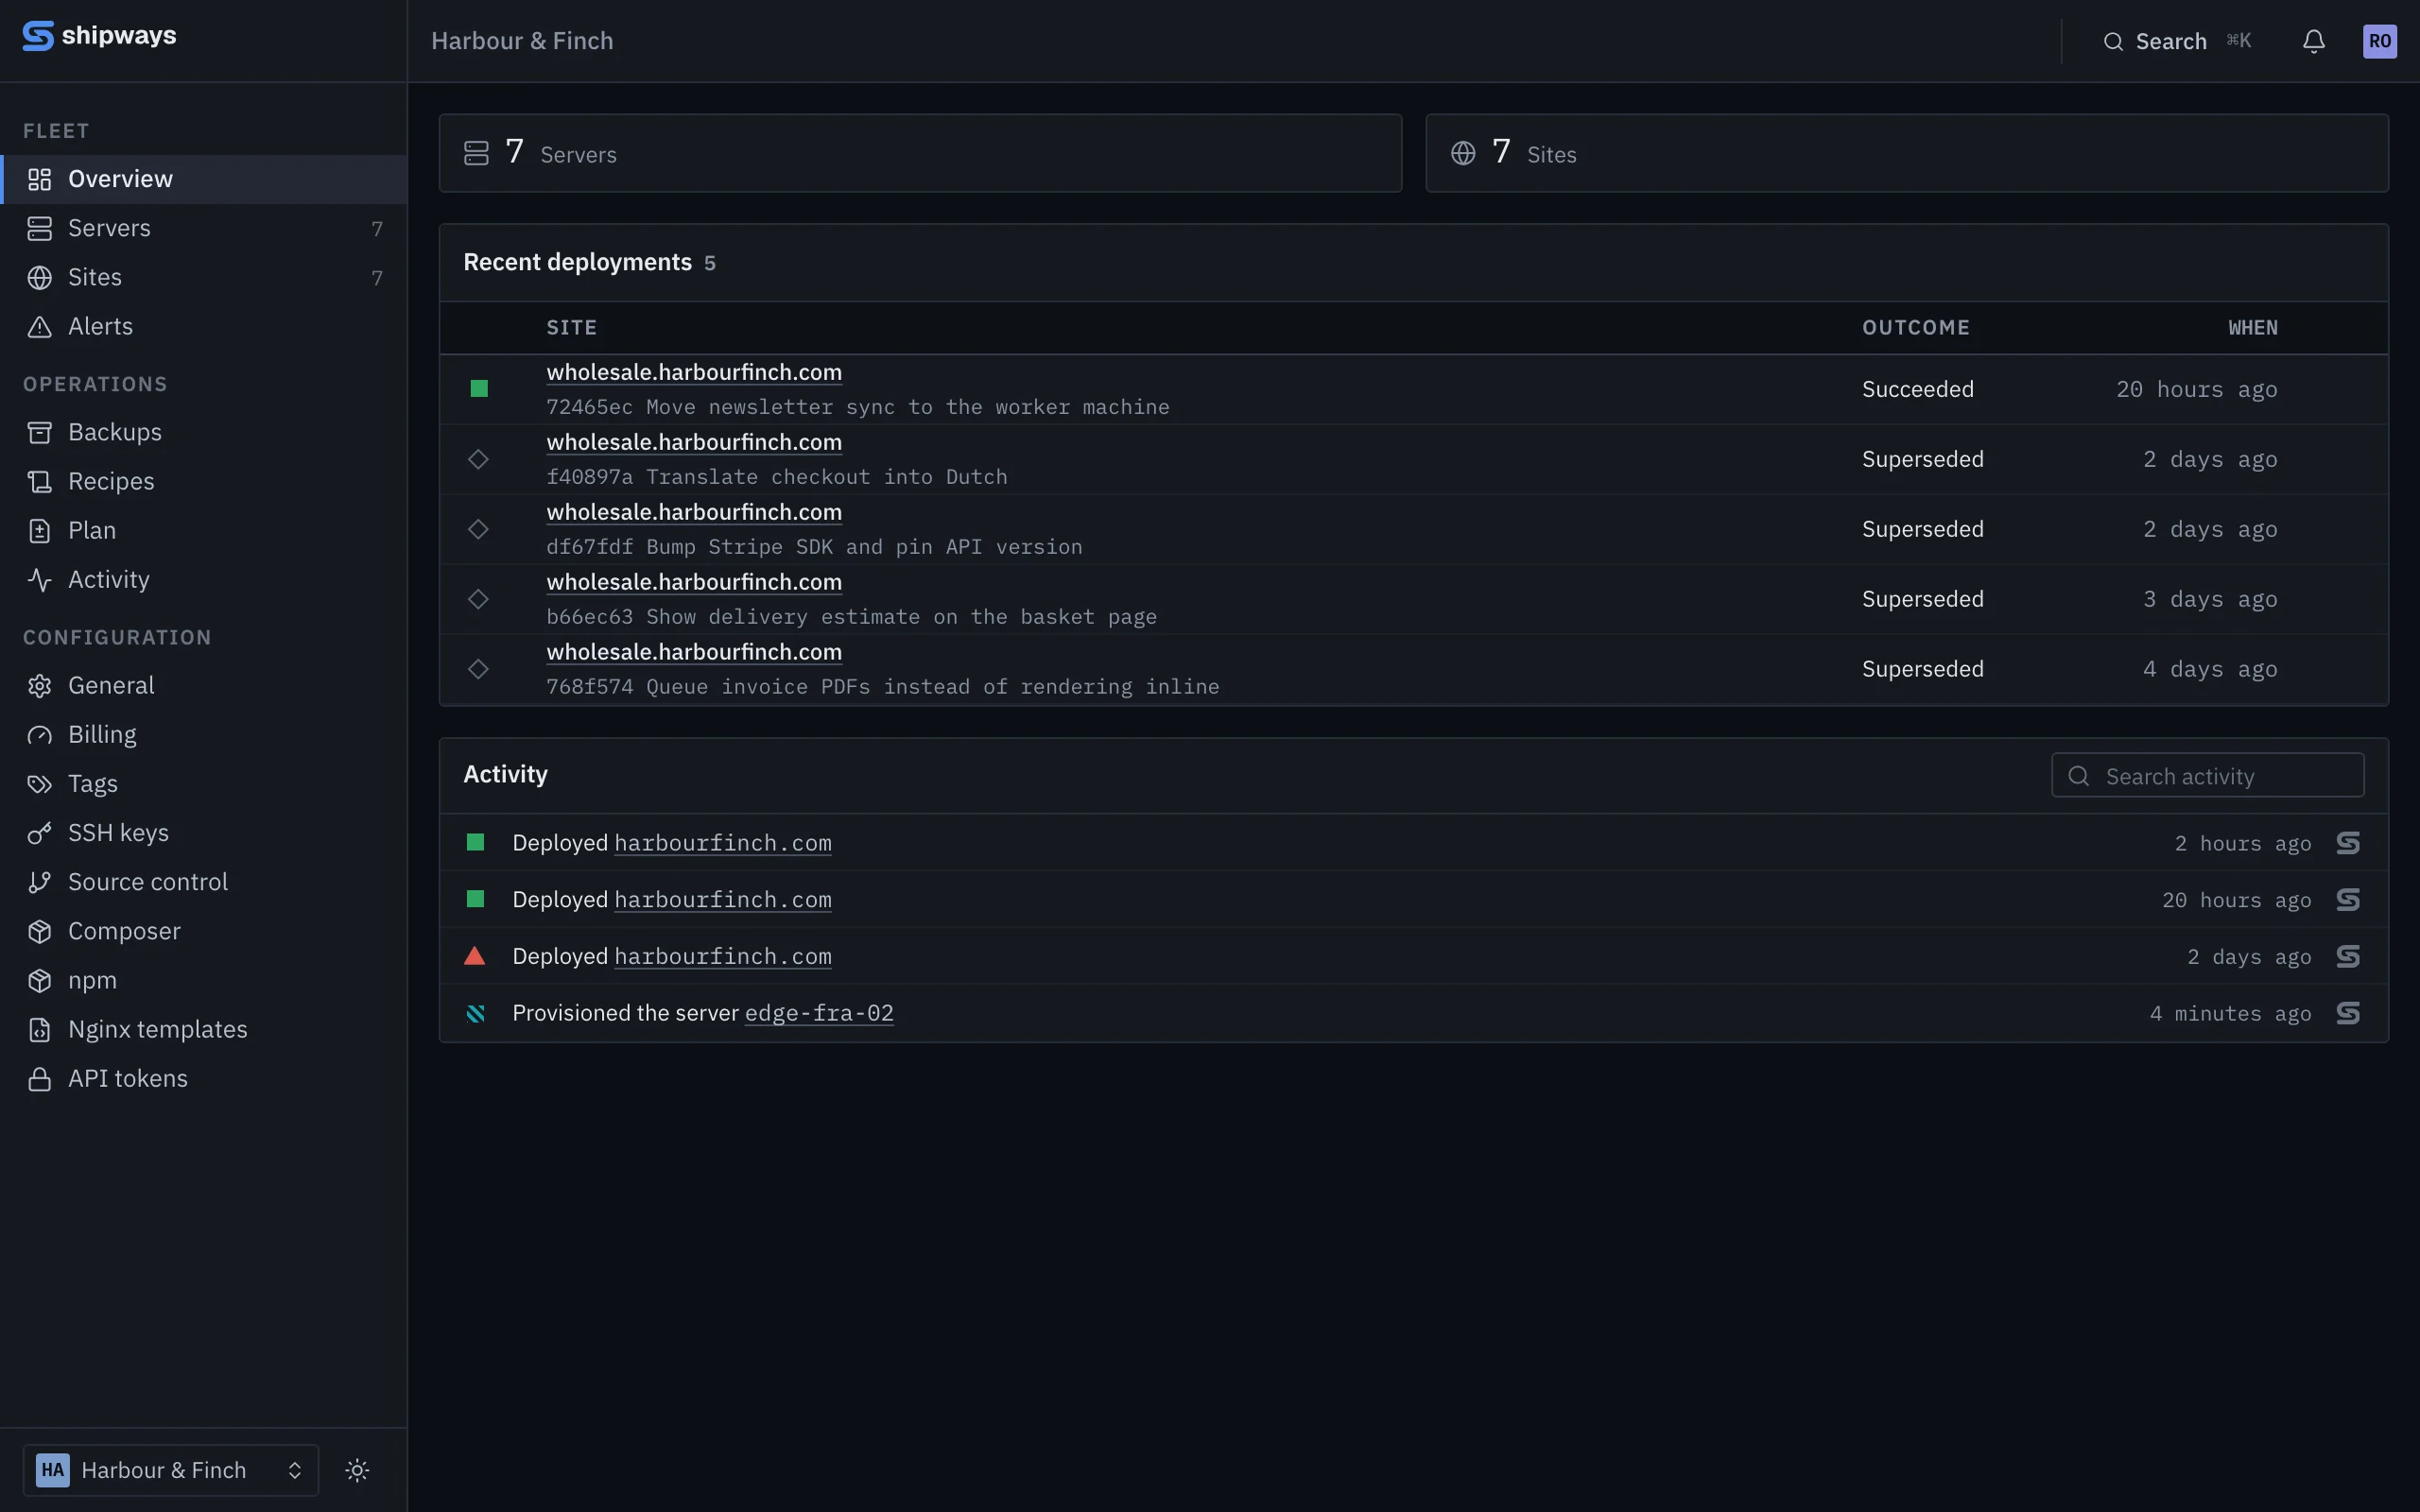This screenshot has width=2420, height=1512.
Task: Open Recipes in the sidebar
Action: pos(204,481)
